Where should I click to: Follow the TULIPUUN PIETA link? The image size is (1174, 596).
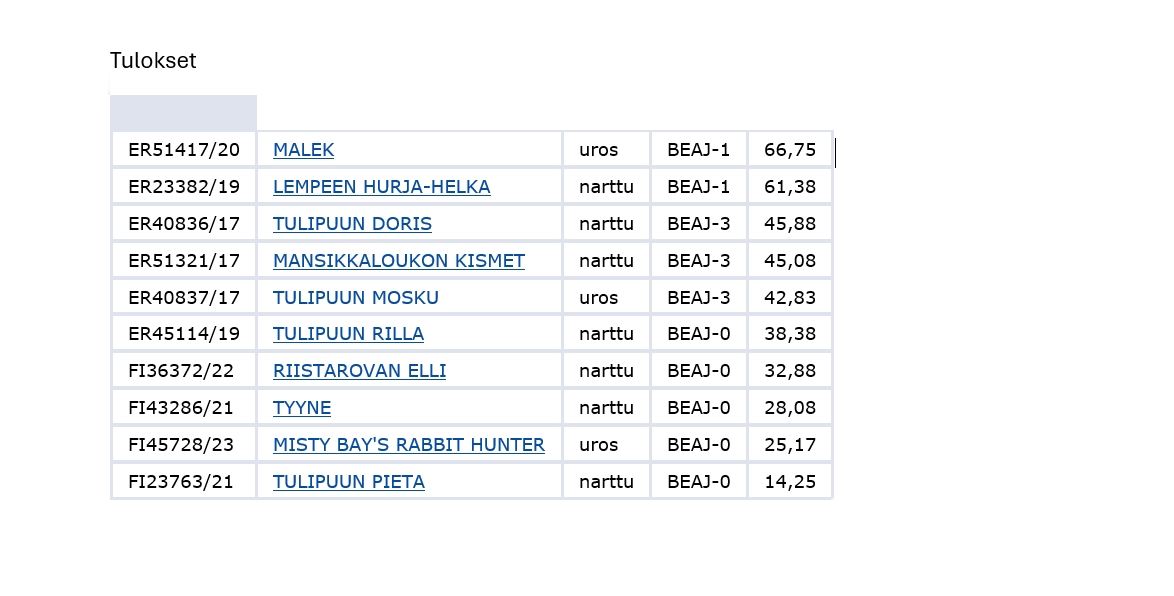348,482
